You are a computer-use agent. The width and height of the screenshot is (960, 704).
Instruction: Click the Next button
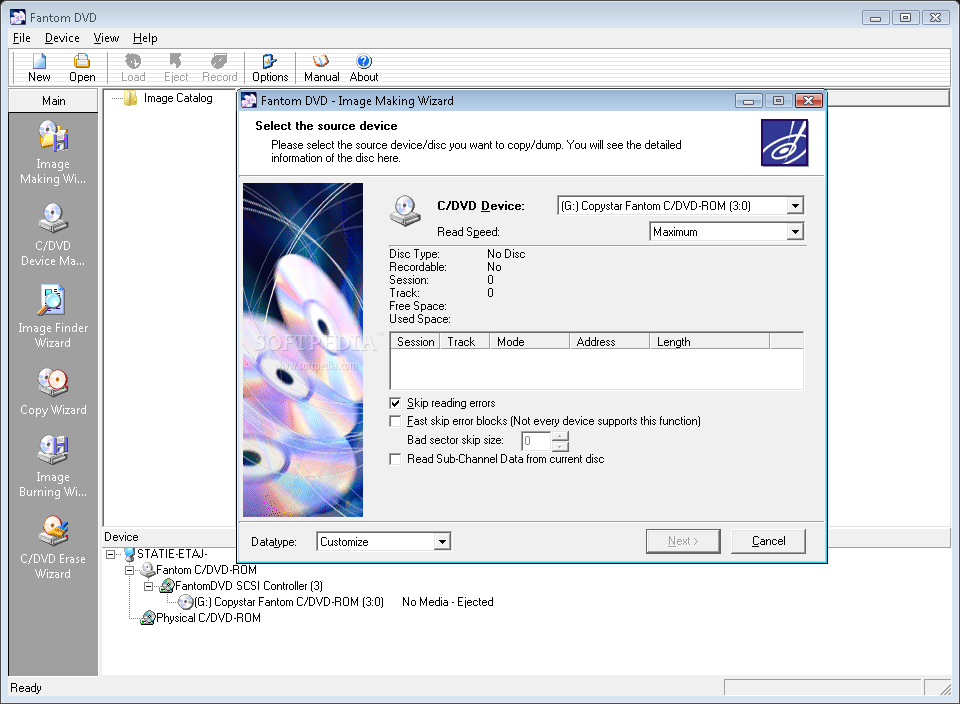tap(683, 541)
